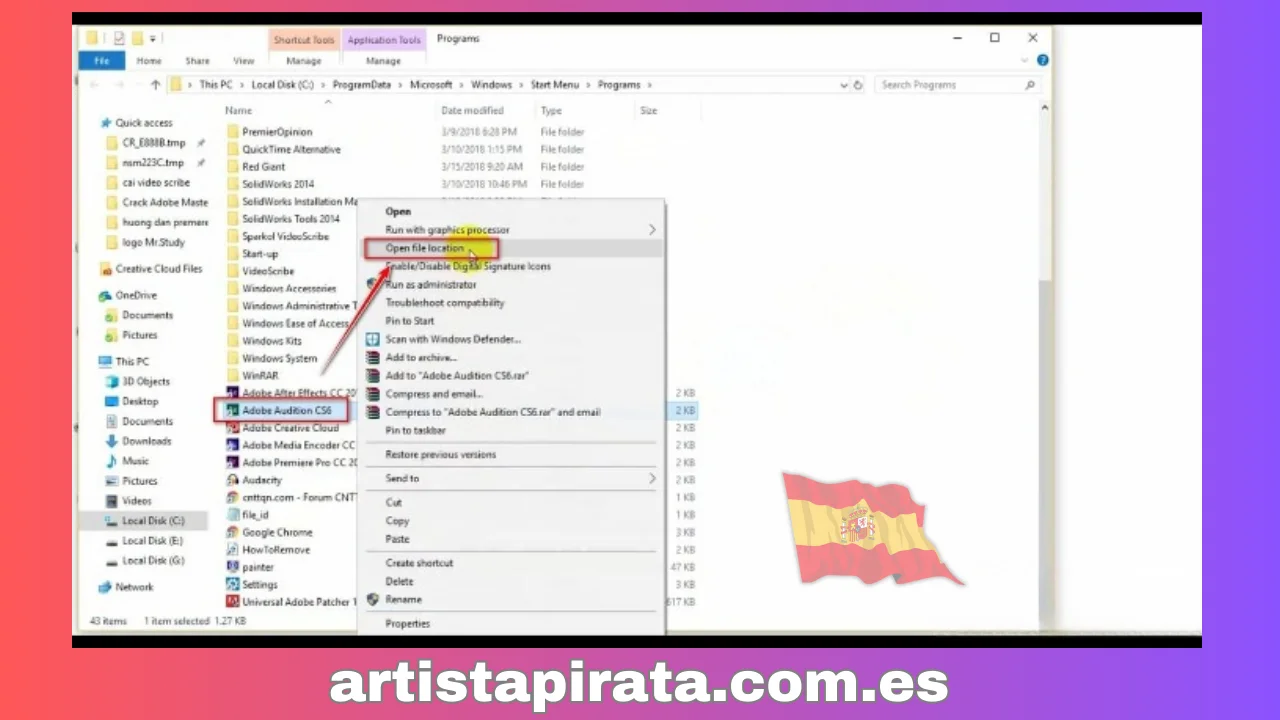1280x720 pixels.
Task: Select Quick access in navigation pane
Action: click(143, 123)
